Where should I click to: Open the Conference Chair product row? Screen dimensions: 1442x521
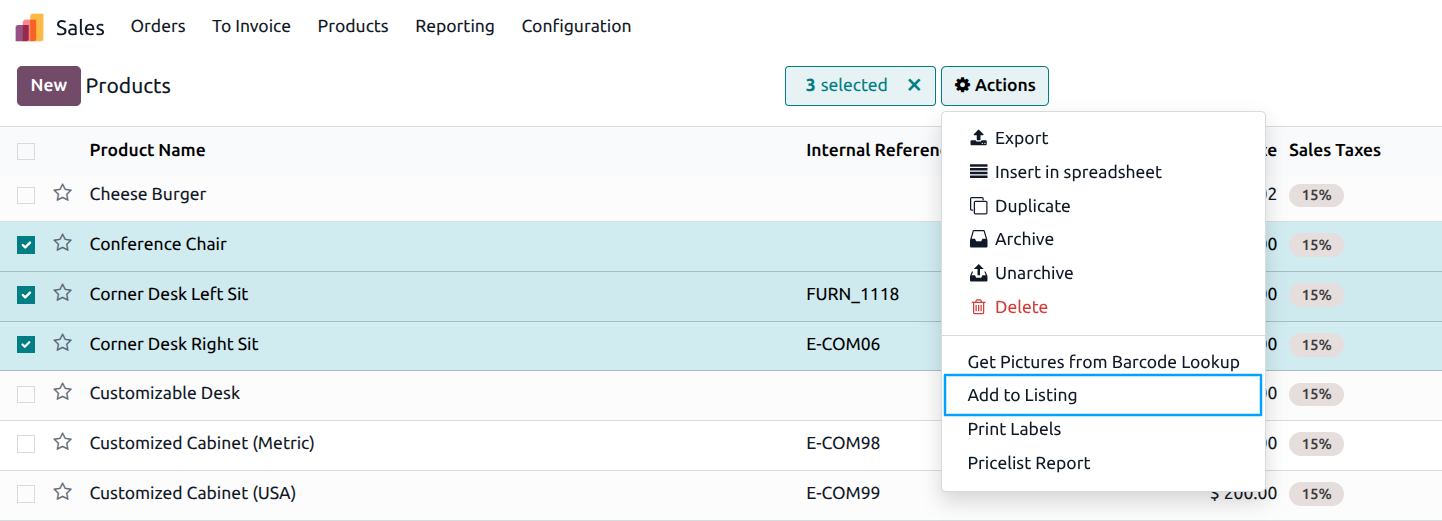pyautogui.click(x=158, y=244)
